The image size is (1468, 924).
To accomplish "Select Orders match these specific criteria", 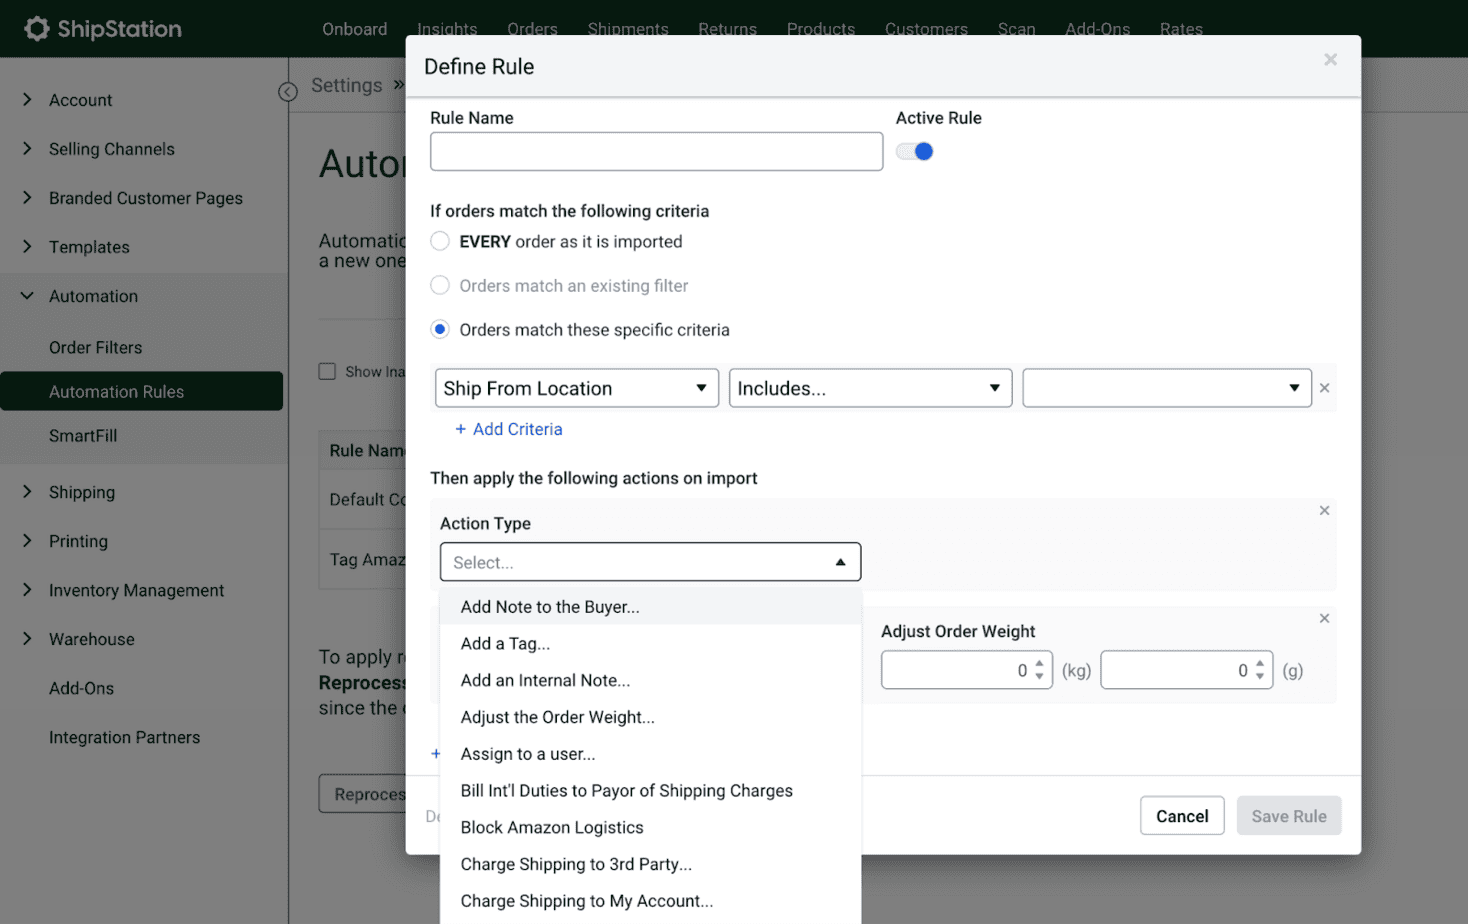I will coord(440,330).
